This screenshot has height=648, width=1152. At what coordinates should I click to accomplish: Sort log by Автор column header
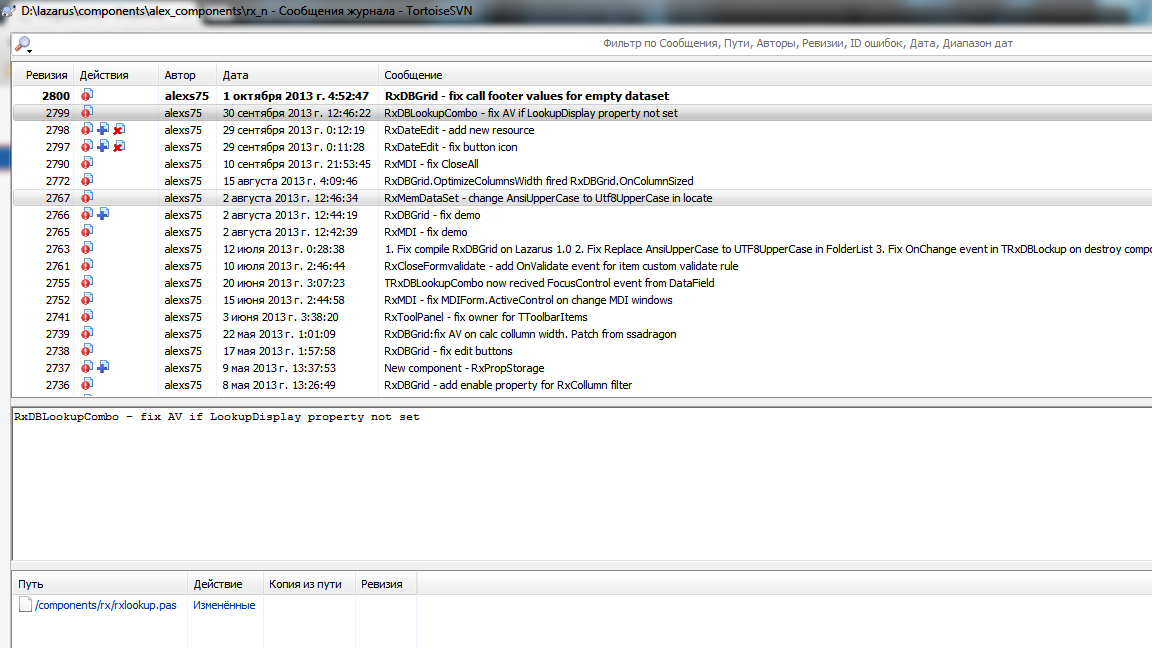(x=180, y=75)
